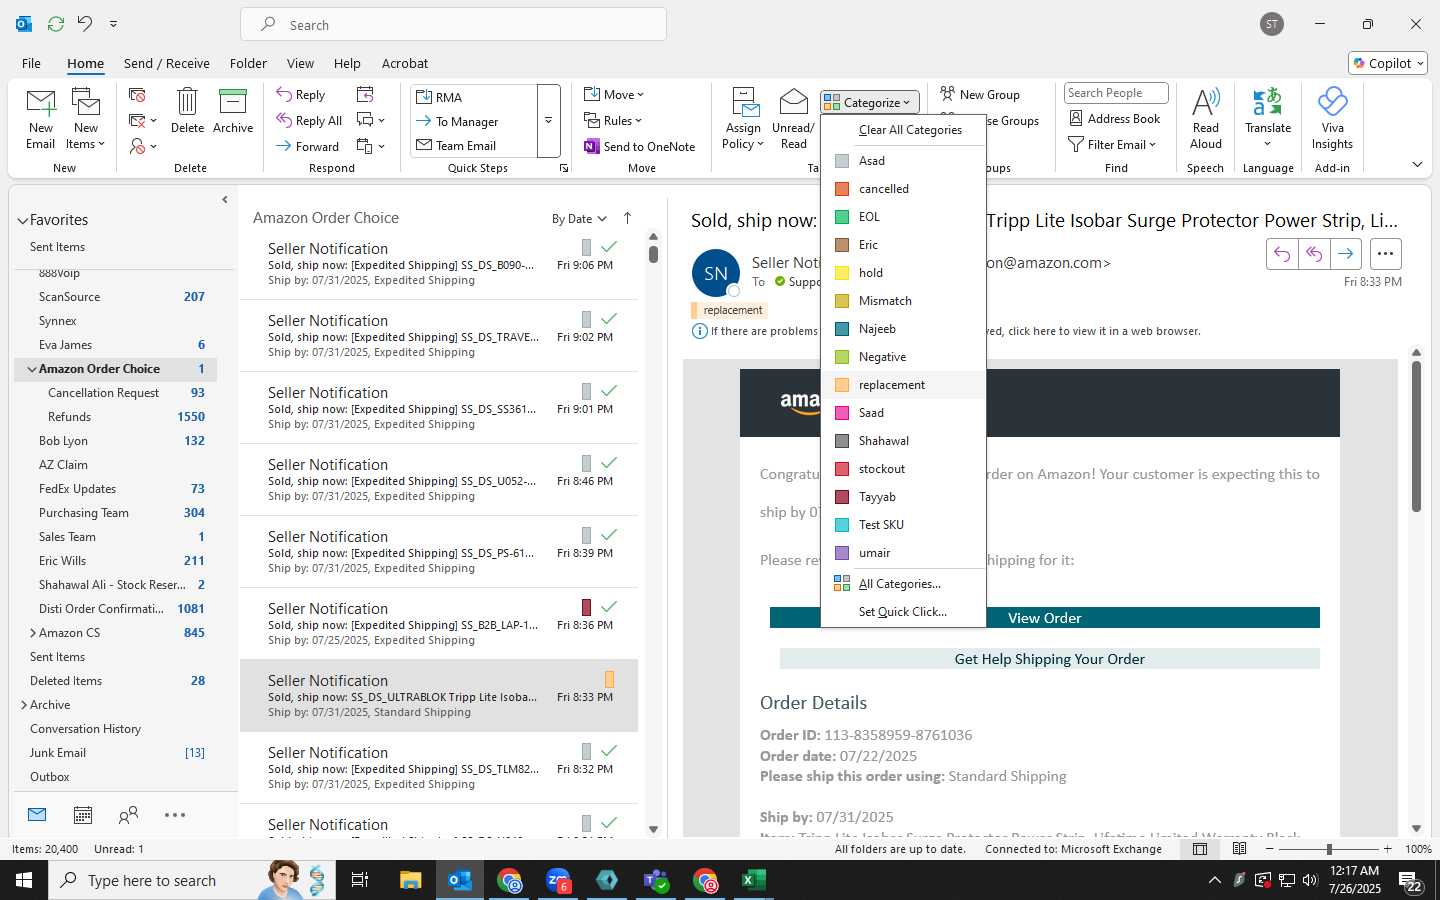Open Excel from the taskbar
The height and width of the screenshot is (900, 1440).
(x=753, y=880)
